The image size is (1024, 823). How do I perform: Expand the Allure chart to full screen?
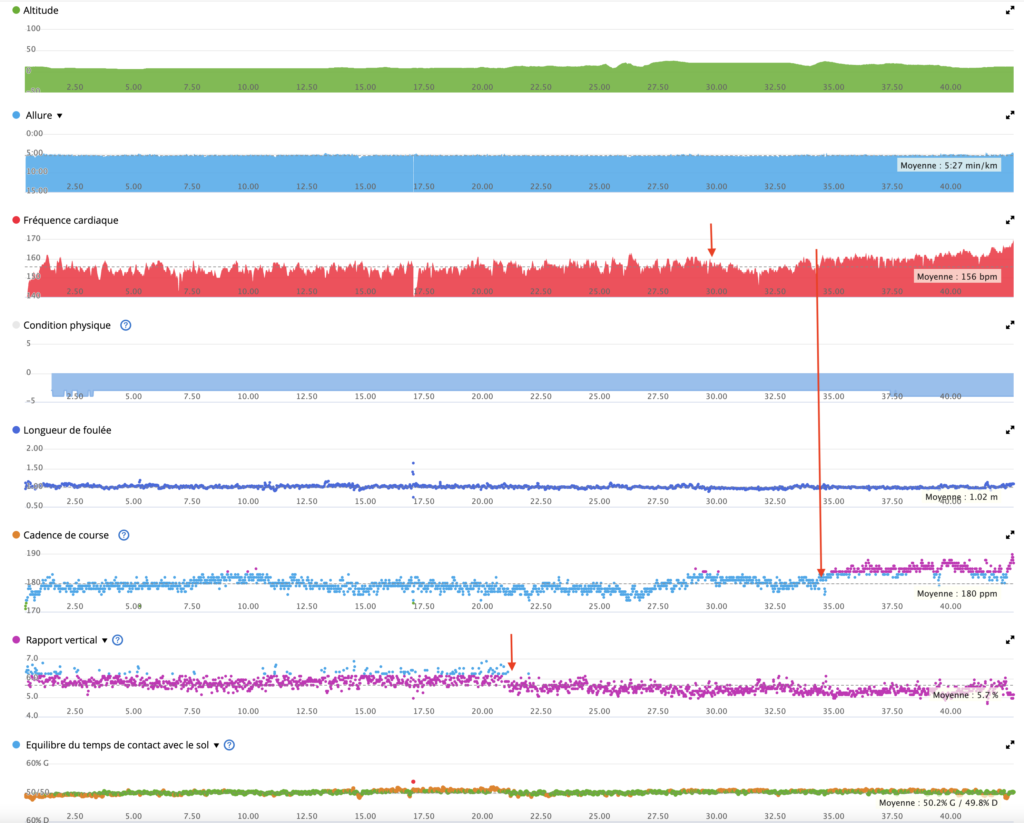tap(1010, 116)
